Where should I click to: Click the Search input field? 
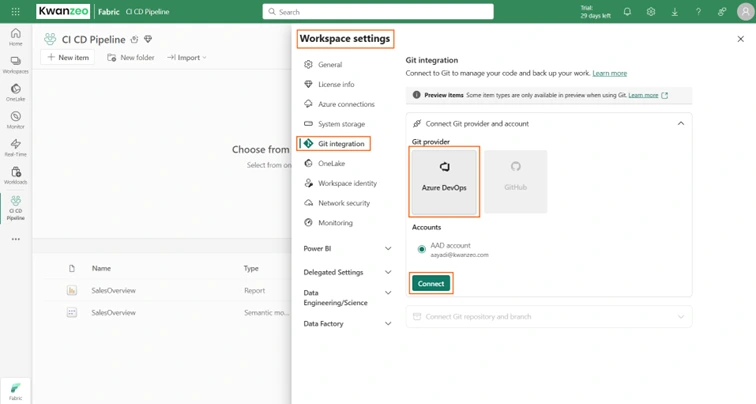[378, 12]
